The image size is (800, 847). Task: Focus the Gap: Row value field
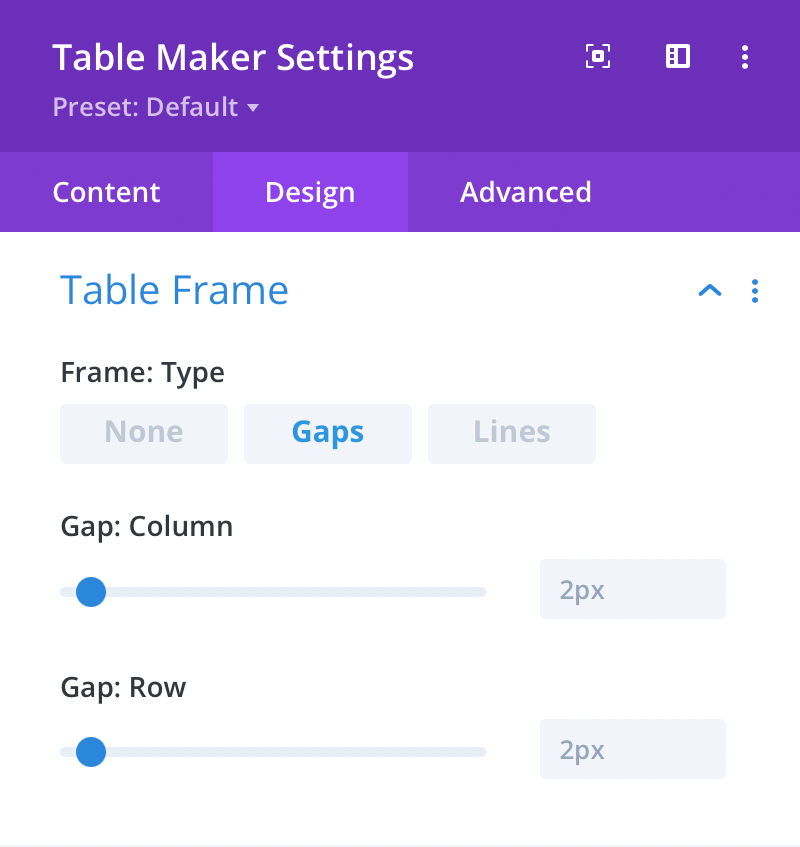pyautogui.click(x=632, y=749)
